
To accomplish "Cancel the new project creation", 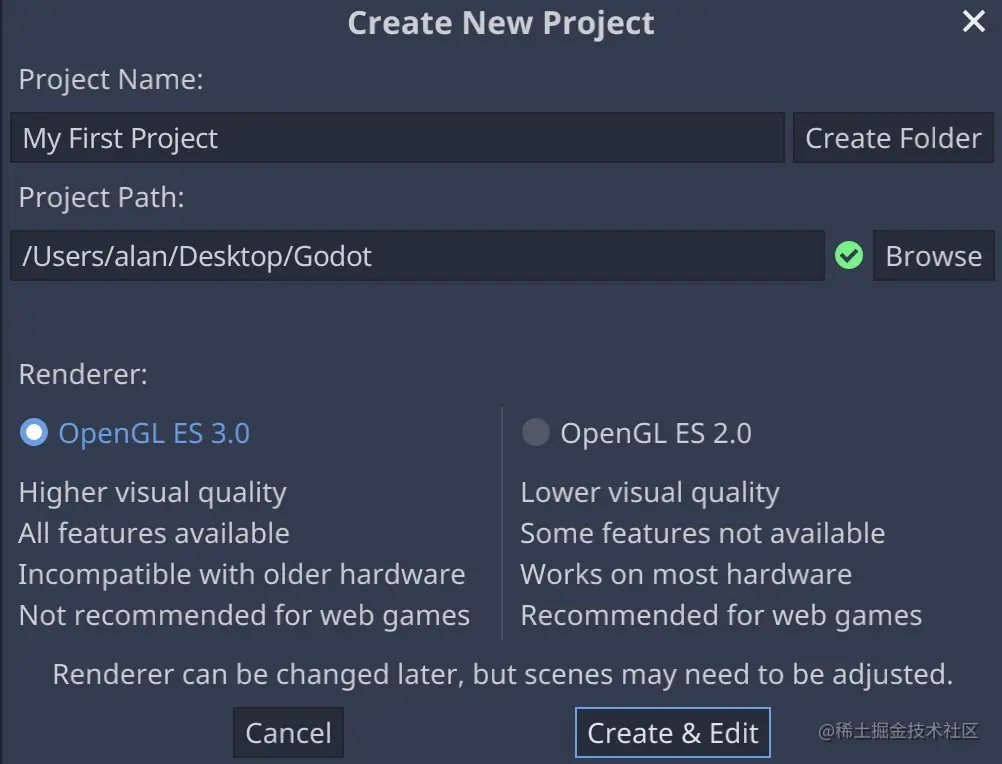I will click(x=288, y=733).
